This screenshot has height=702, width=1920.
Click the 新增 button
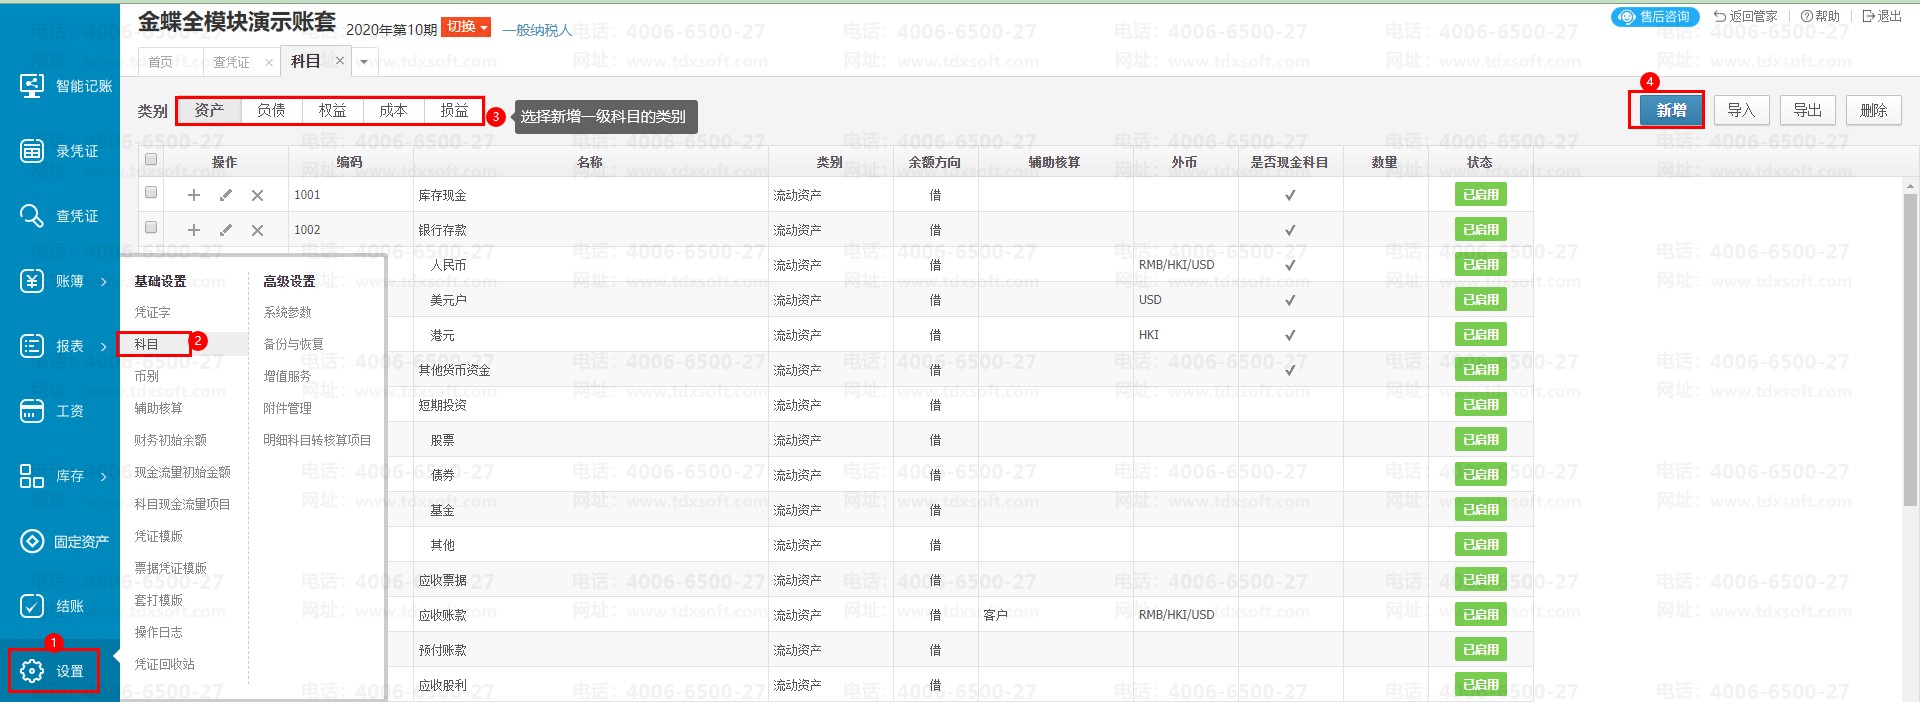click(x=1671, y=110)
